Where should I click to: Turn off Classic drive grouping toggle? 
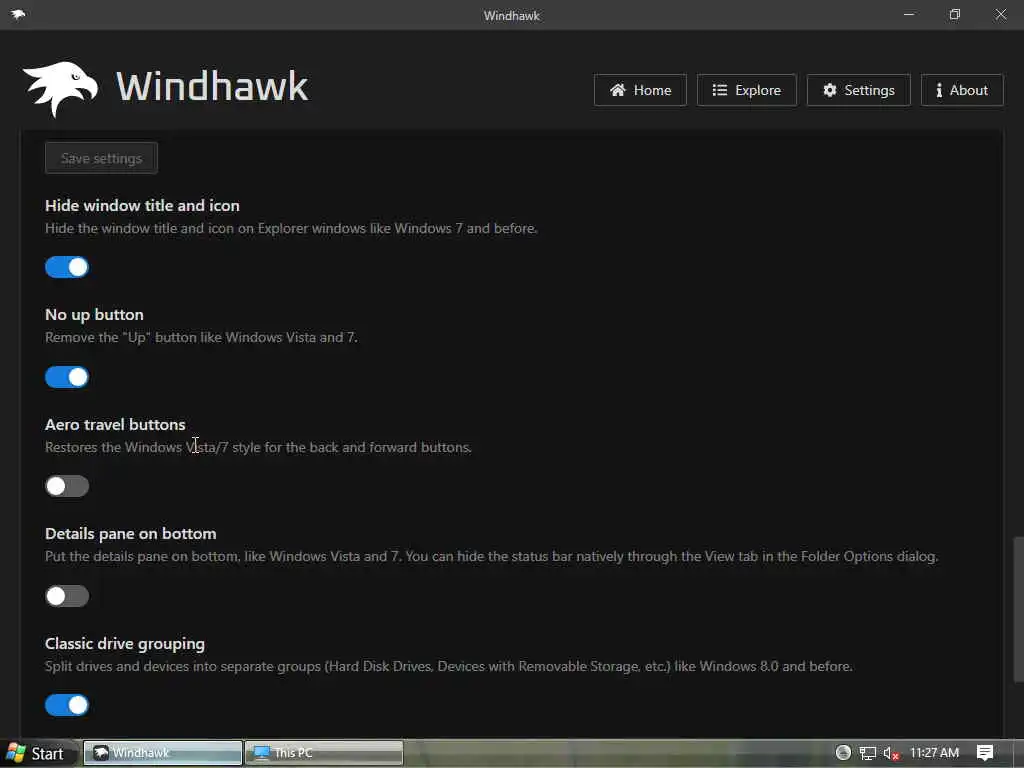click(67, 705)
